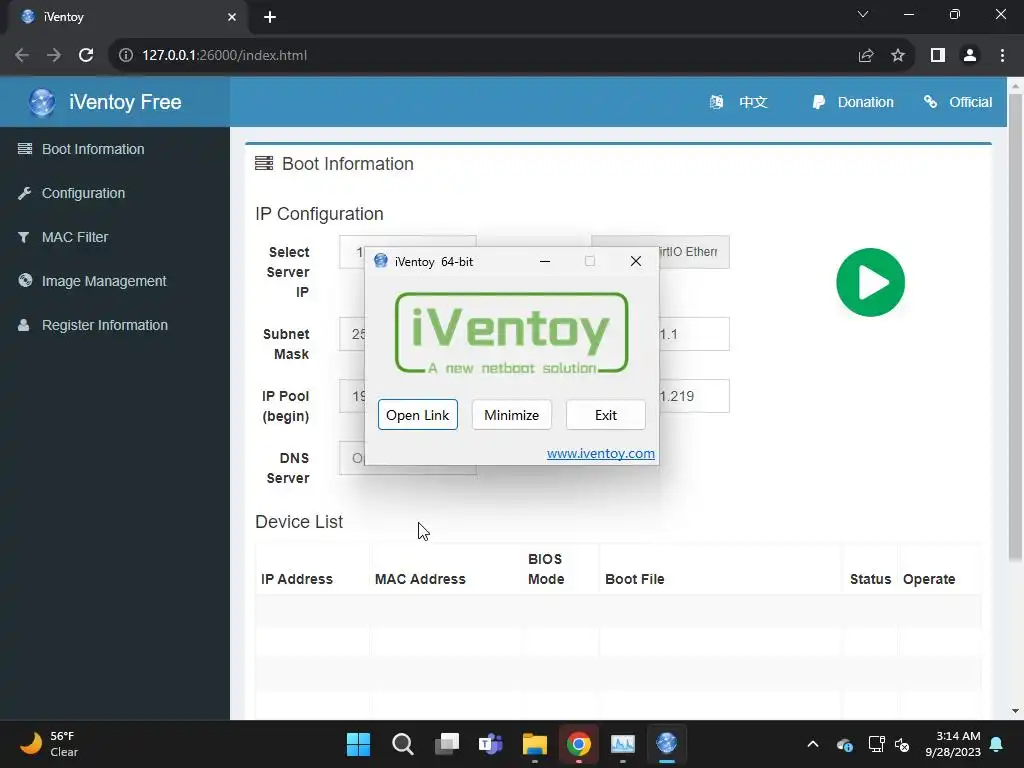Minimize the iVentoy dialog using its title bar button

[x=545, y=261]
